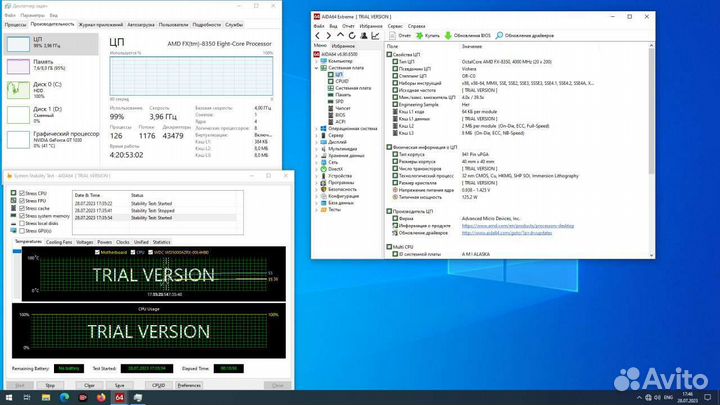Click the Refresh icon in AIDA64 toolbar

(350, 35)
